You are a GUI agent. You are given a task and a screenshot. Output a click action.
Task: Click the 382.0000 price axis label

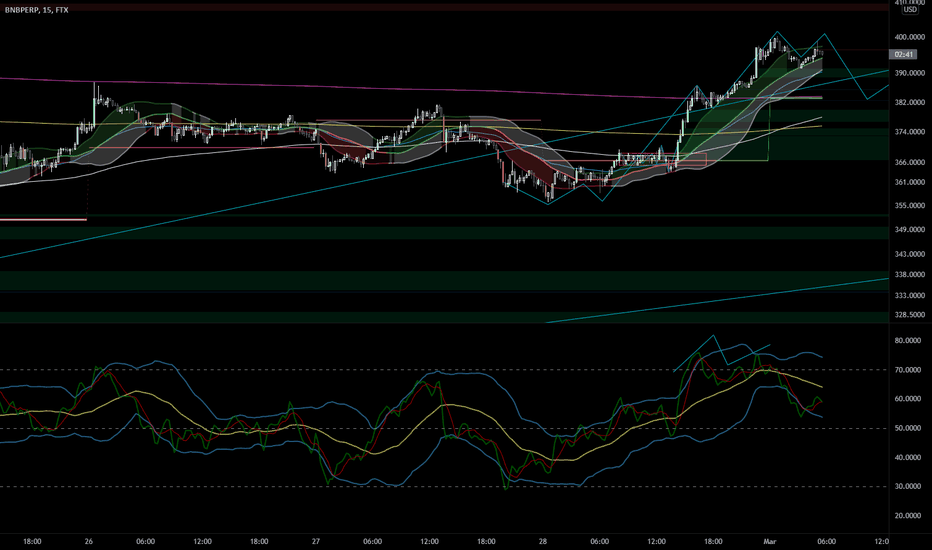coord(909,102)
